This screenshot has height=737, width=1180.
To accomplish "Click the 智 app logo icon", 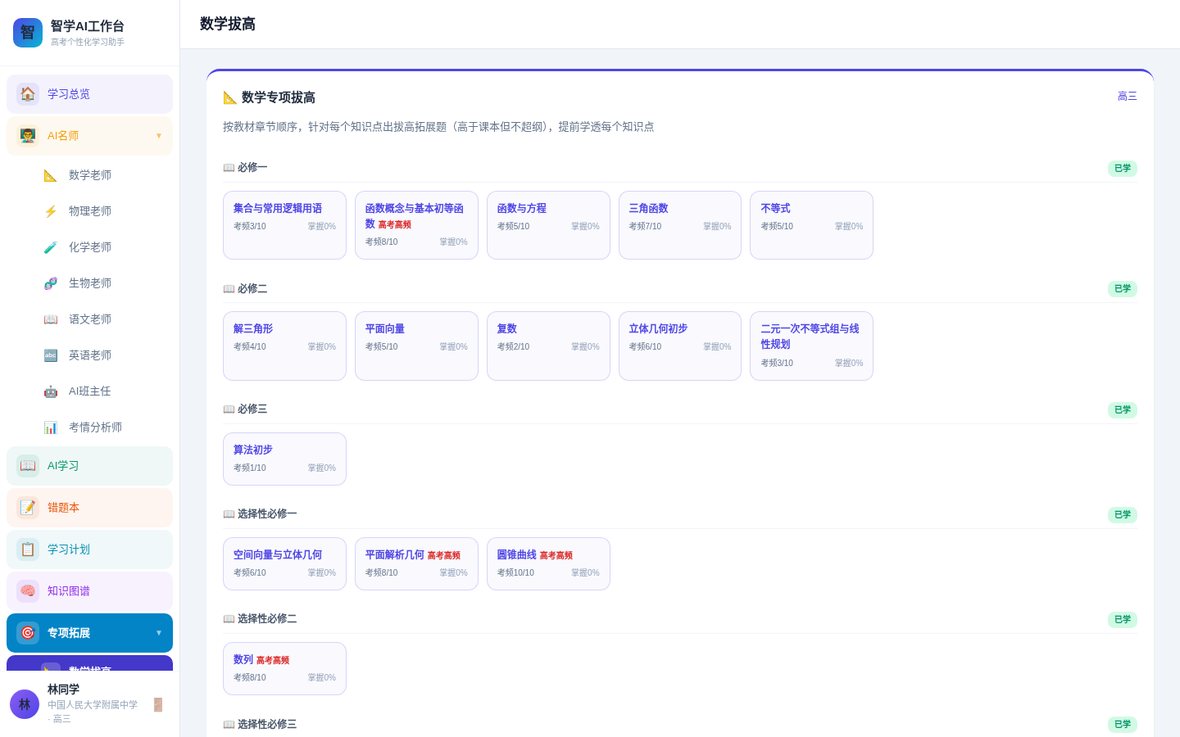I will [x=28, y=32].
